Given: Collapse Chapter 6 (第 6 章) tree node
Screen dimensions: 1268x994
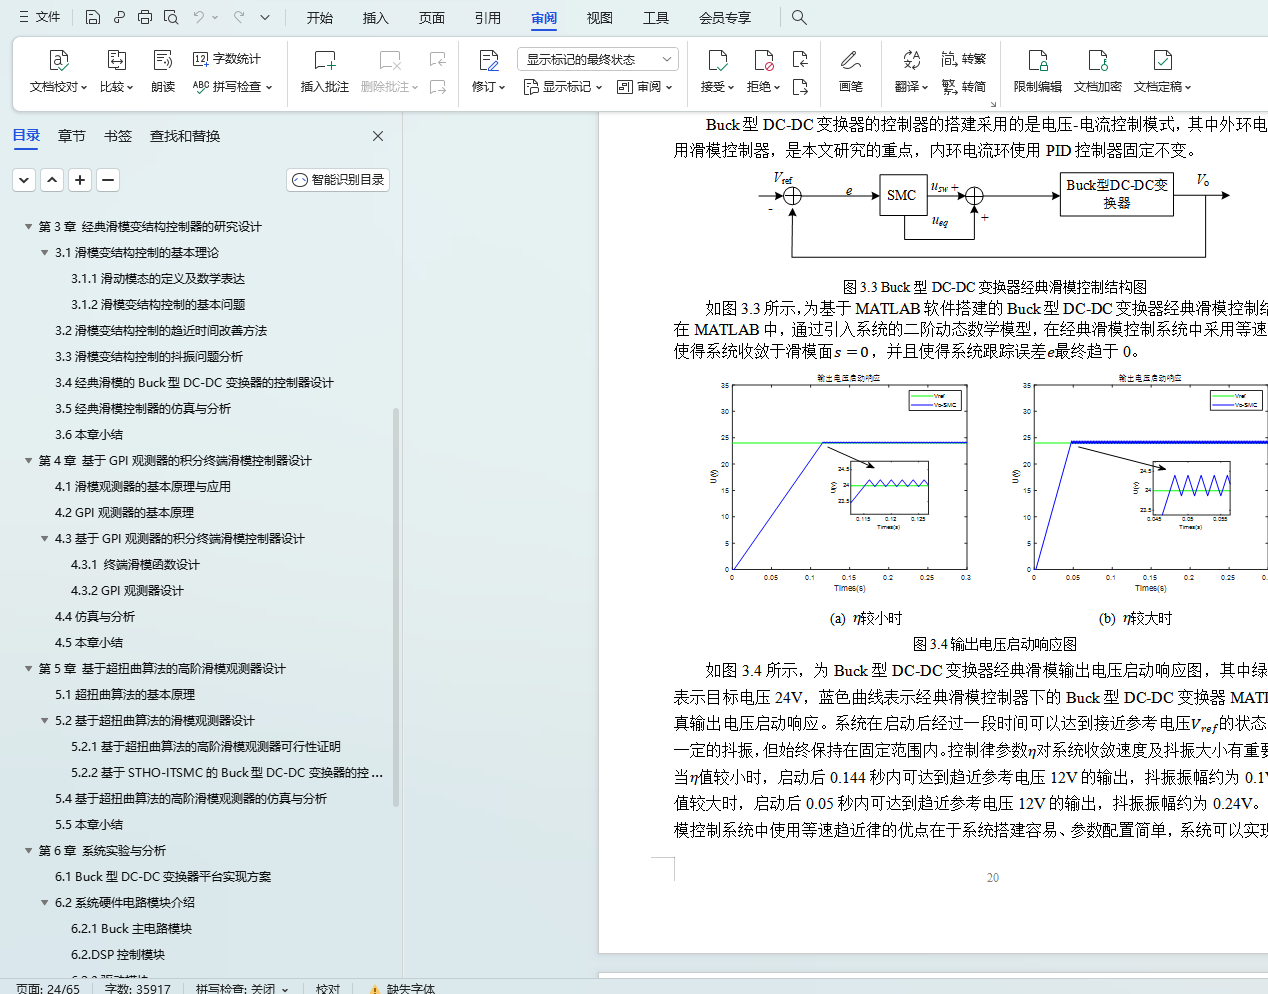Looking at the screenshot, I should 29,851.
